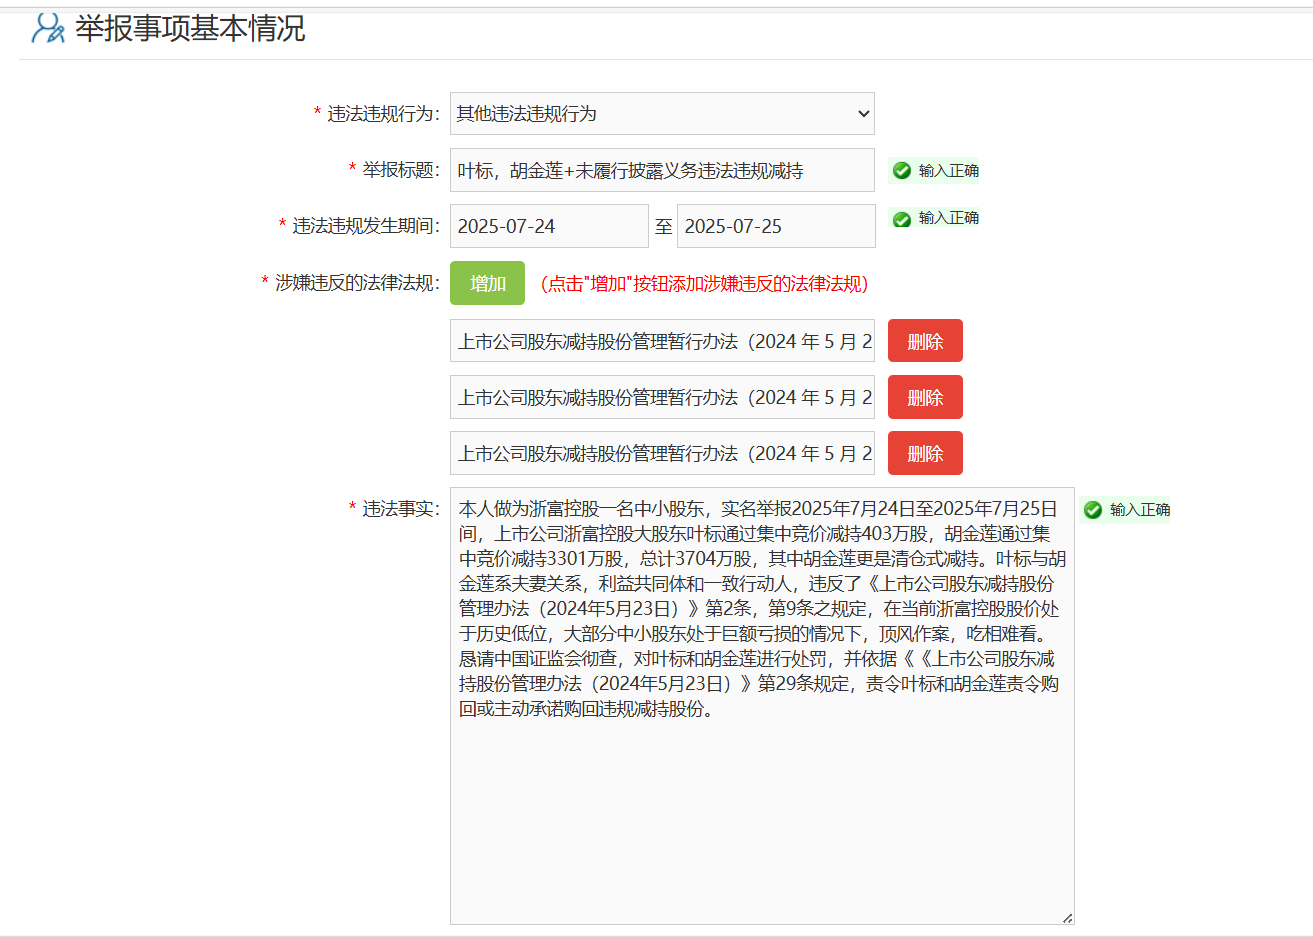Click the green 增加 button

click(x=487, y=283)
